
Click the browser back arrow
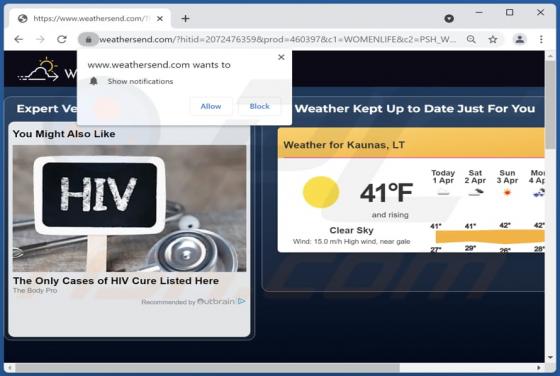click(19, 39)
